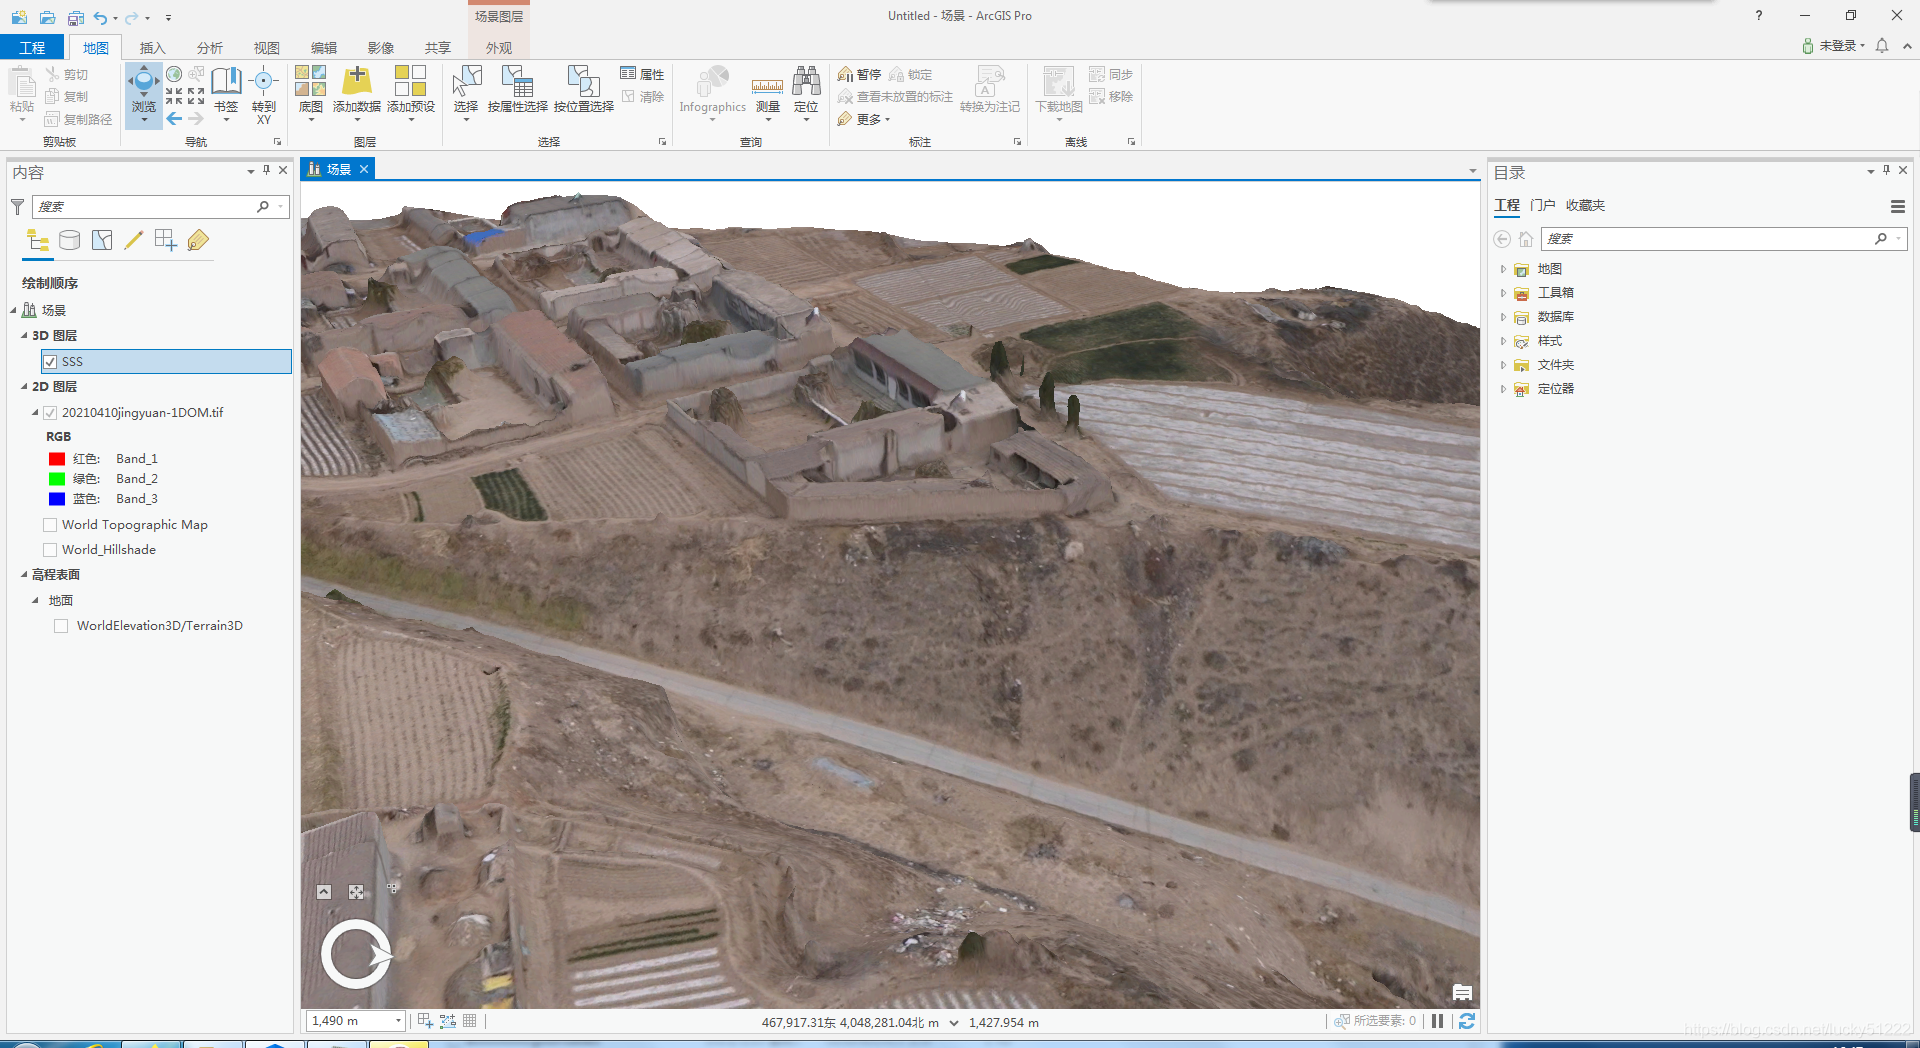Image resolution: width=1920 pixels, height=1048 pixels.
Task: Open the Infographics tool
Action: [x=713, y=92]
